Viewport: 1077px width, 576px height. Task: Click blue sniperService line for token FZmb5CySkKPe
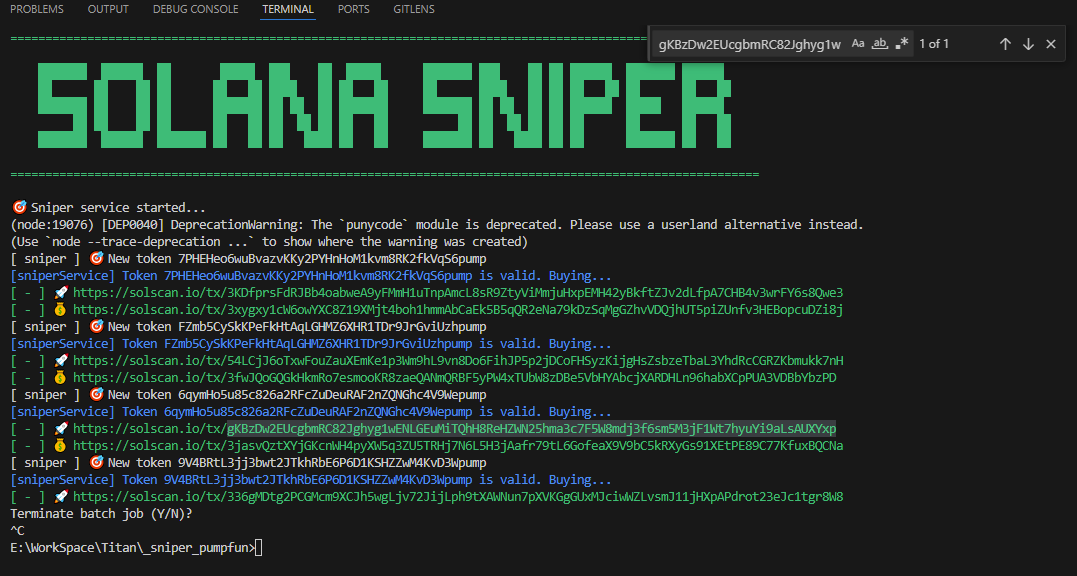(x=310, y=343)
